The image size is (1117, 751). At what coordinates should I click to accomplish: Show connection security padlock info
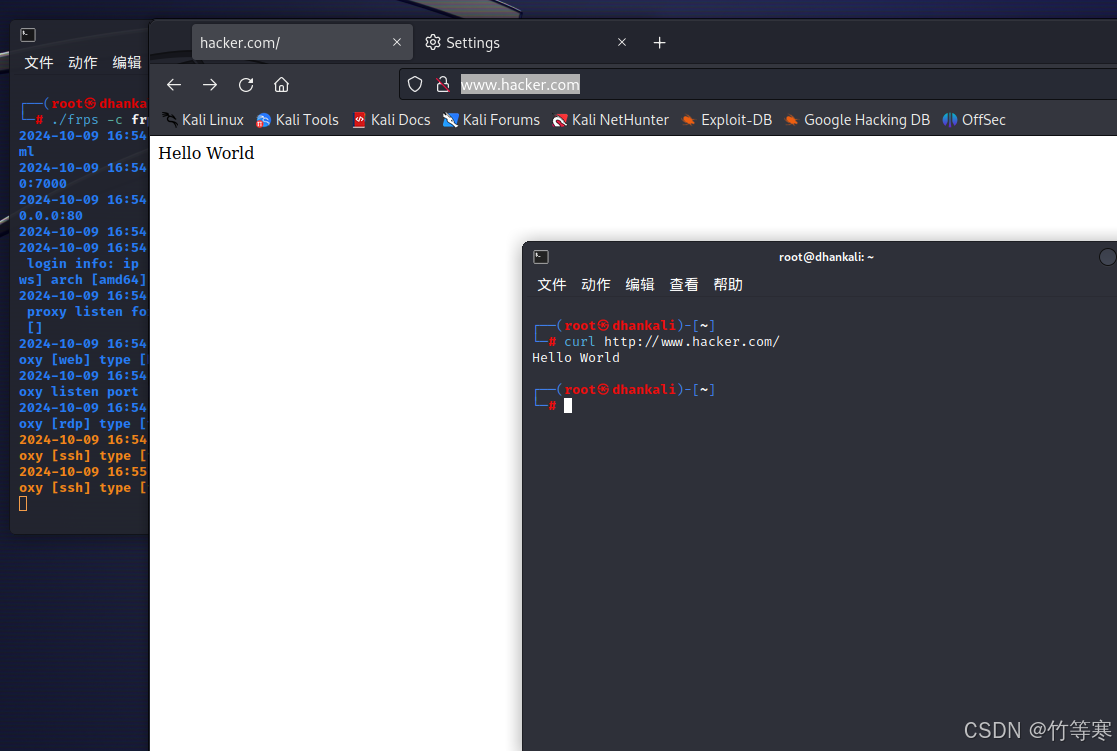pyautogui.click(x=442, y=85)
